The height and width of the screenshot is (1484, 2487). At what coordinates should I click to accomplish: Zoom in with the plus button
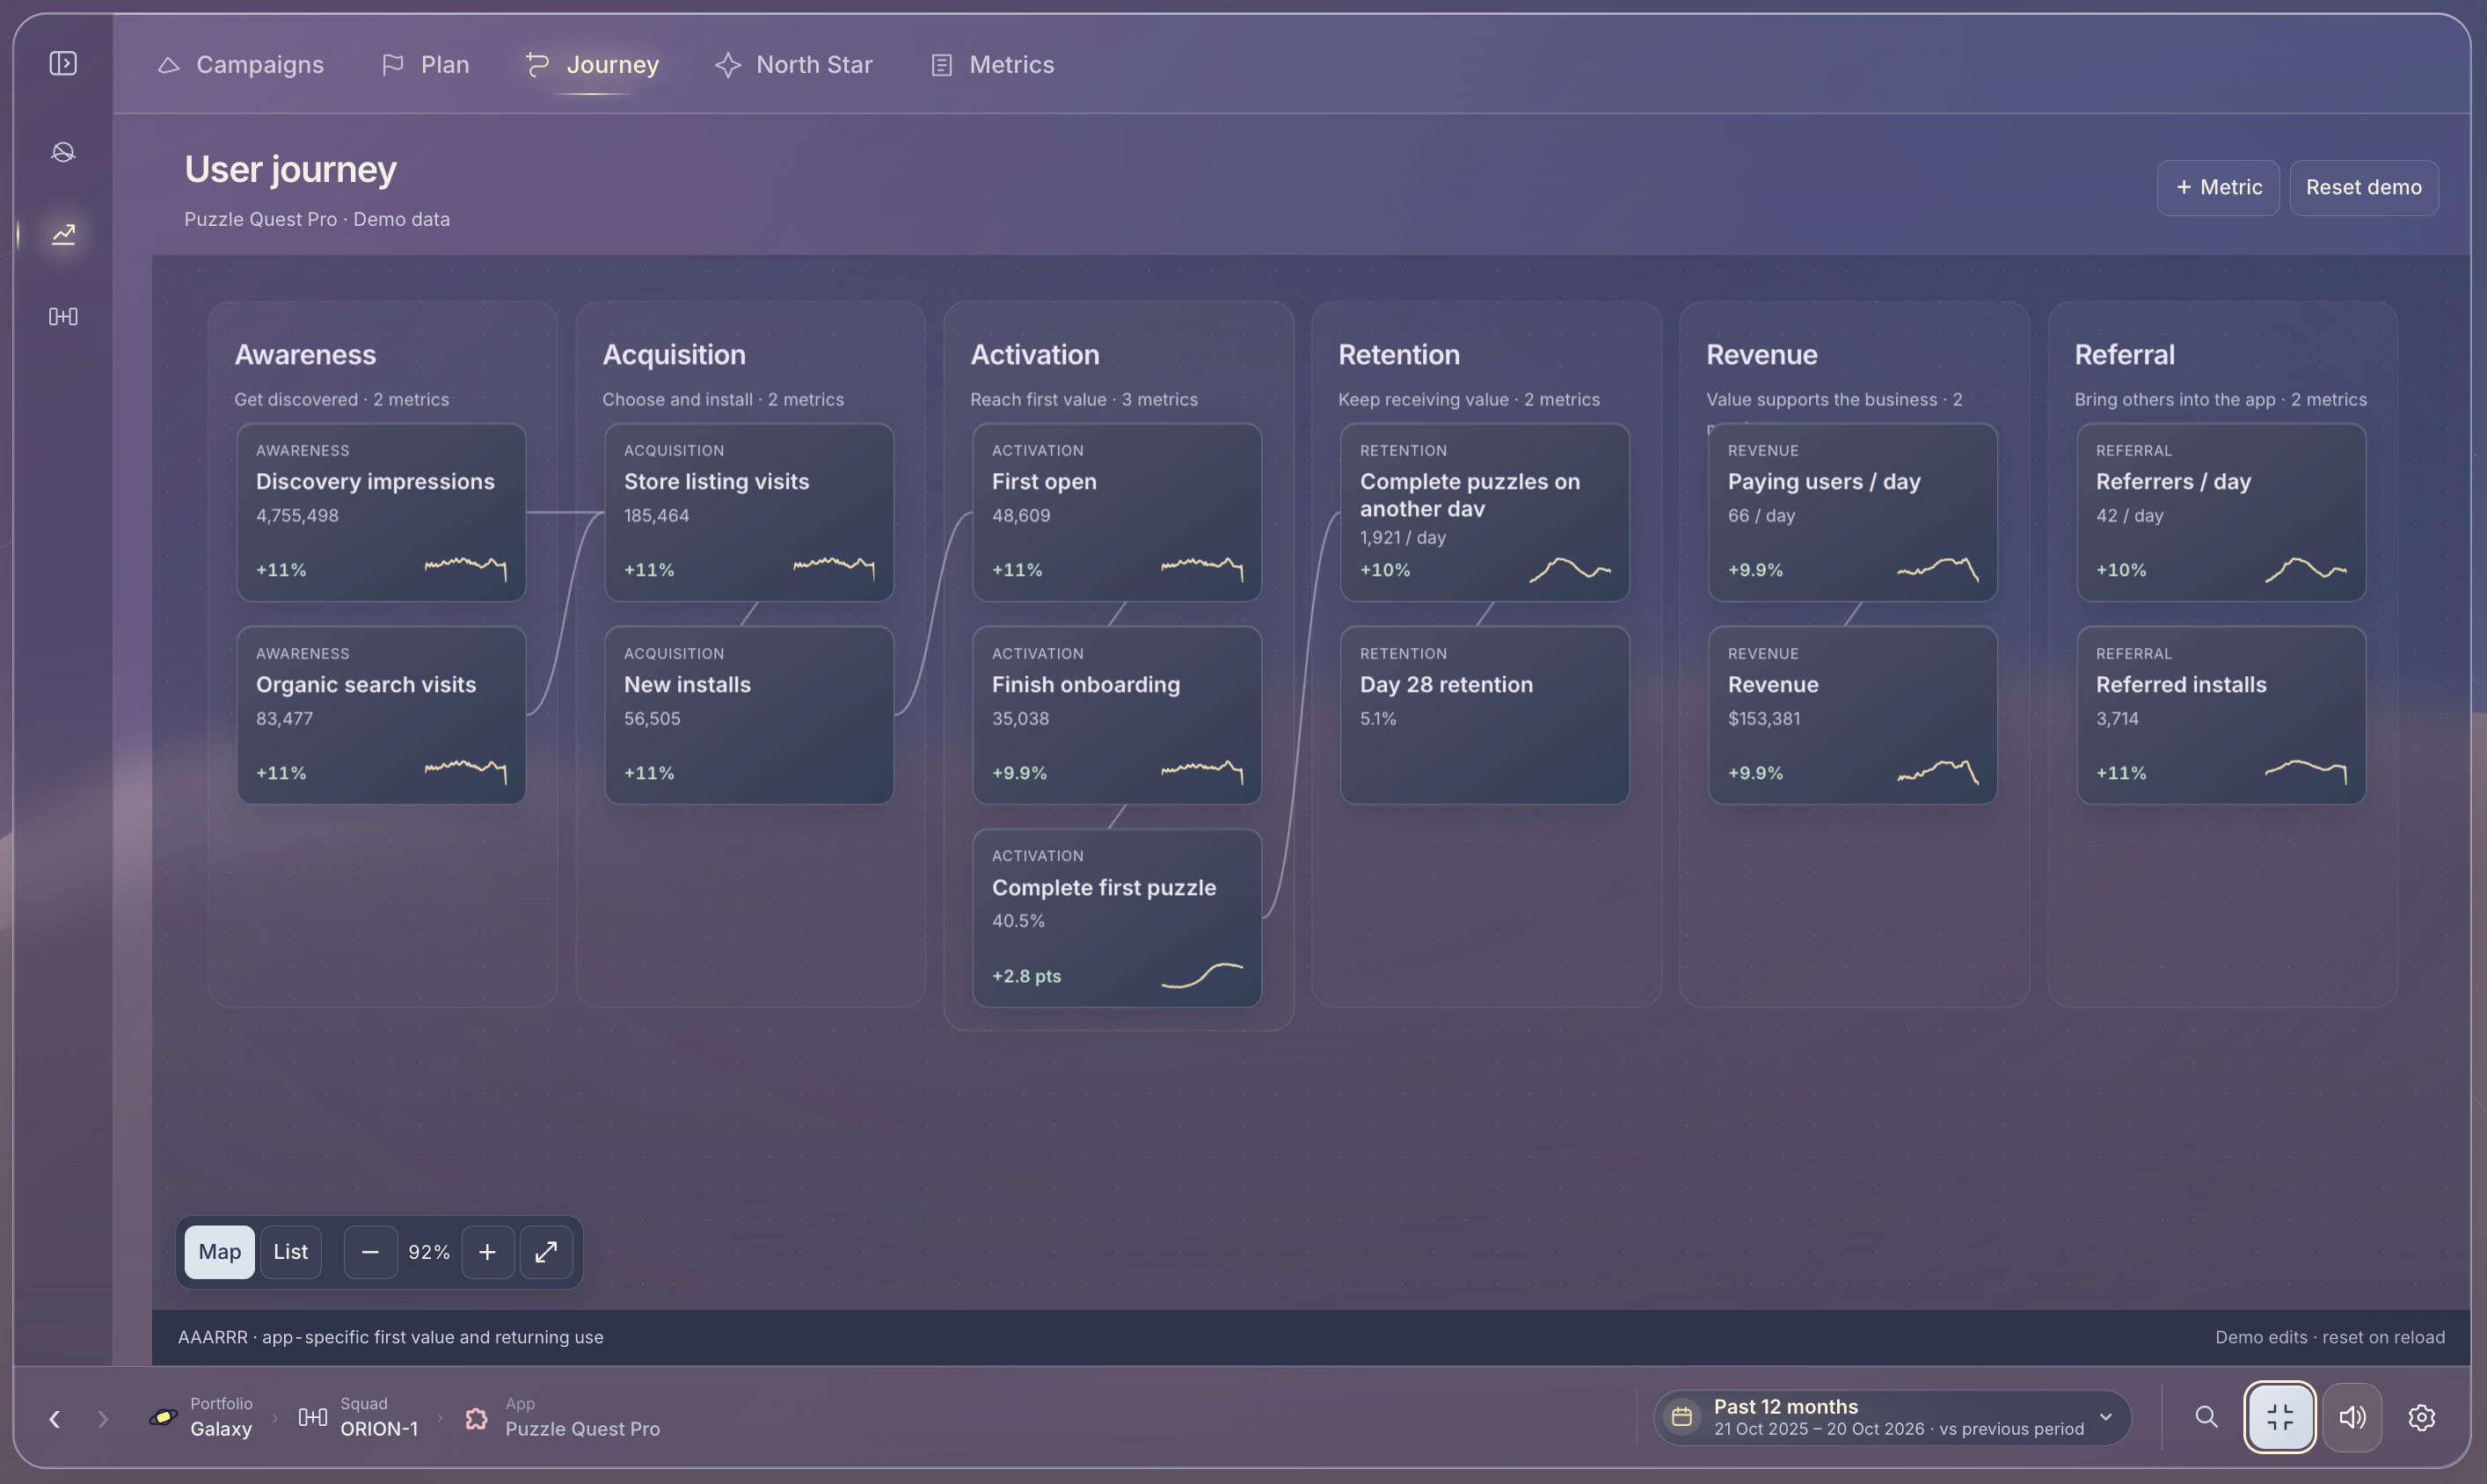point(487,1252)
